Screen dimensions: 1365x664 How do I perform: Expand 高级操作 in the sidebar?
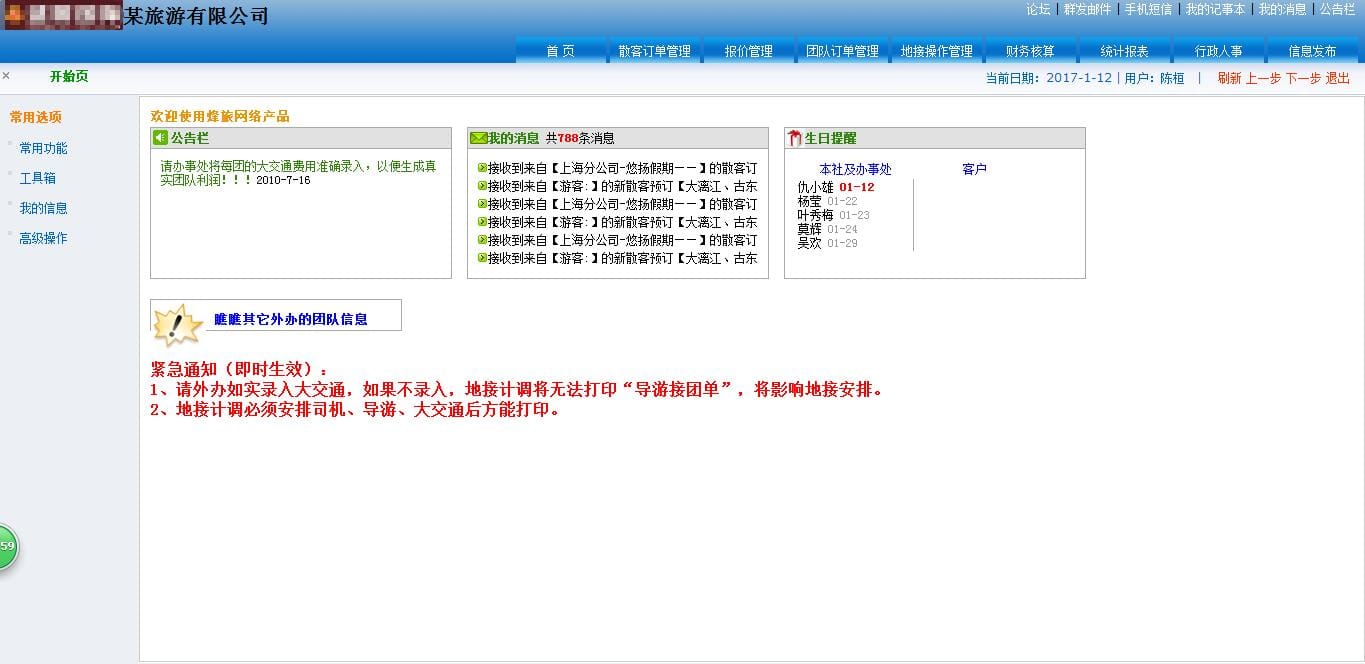click(44, 238)
